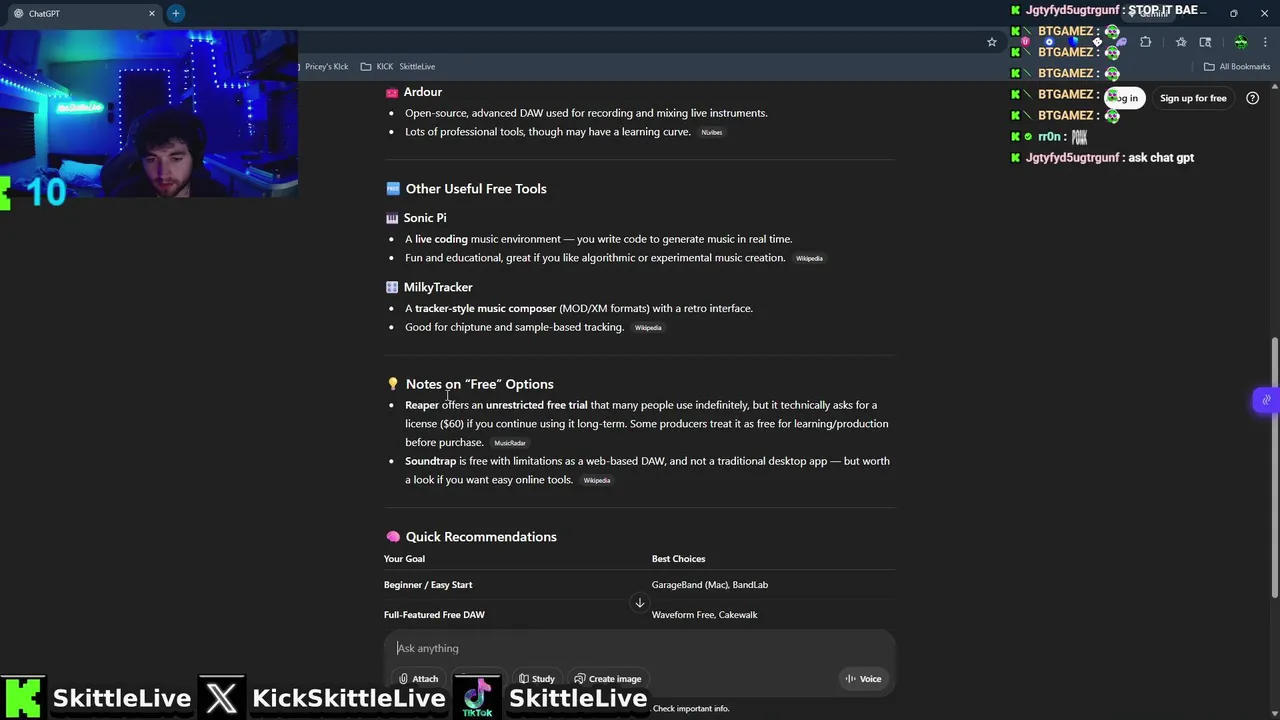Open the Chrome three-dot menu

[1265, 42]
